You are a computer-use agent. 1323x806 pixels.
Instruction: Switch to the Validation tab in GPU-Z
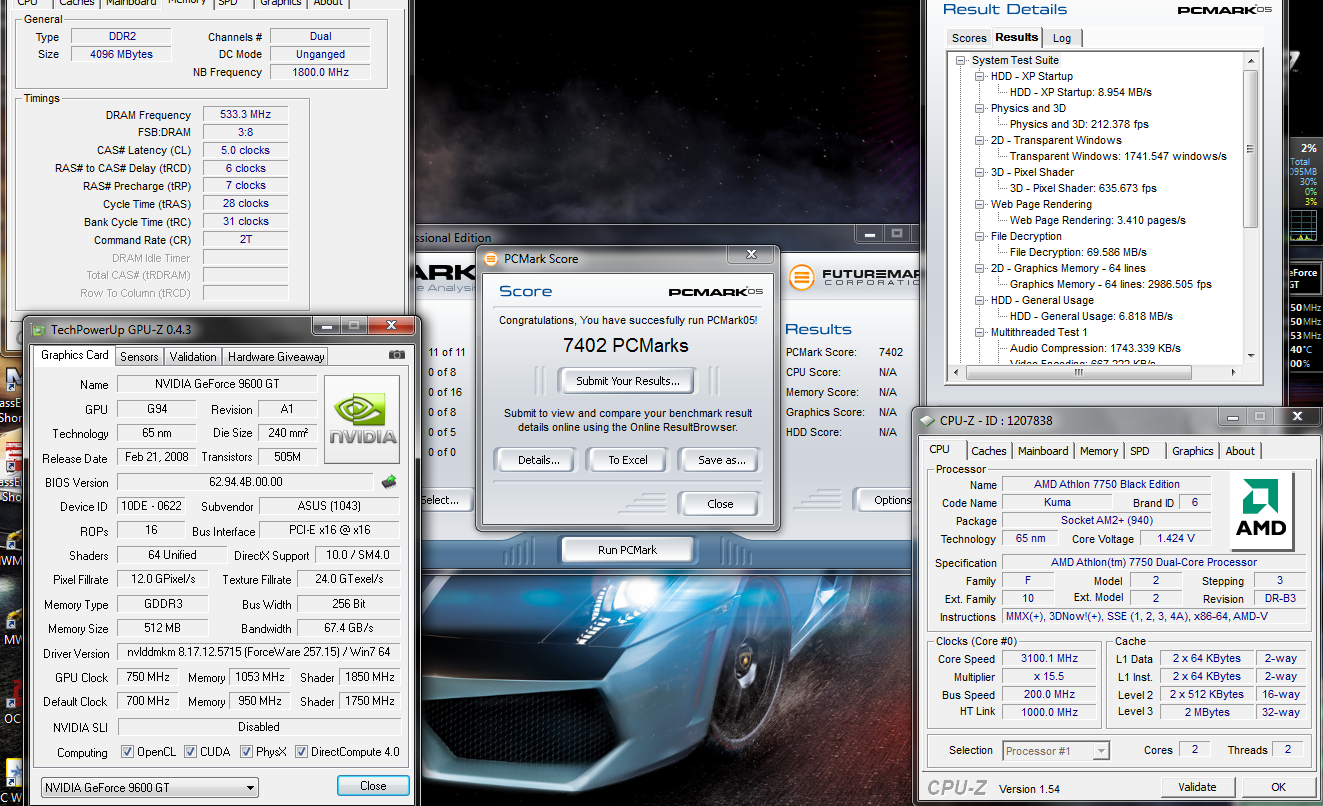coord(193,357)
